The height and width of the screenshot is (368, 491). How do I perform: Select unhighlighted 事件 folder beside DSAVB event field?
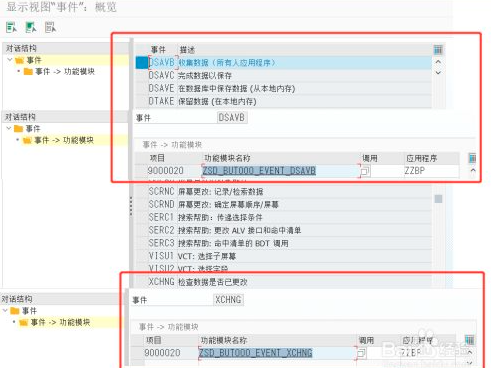(x=33, y=129)
